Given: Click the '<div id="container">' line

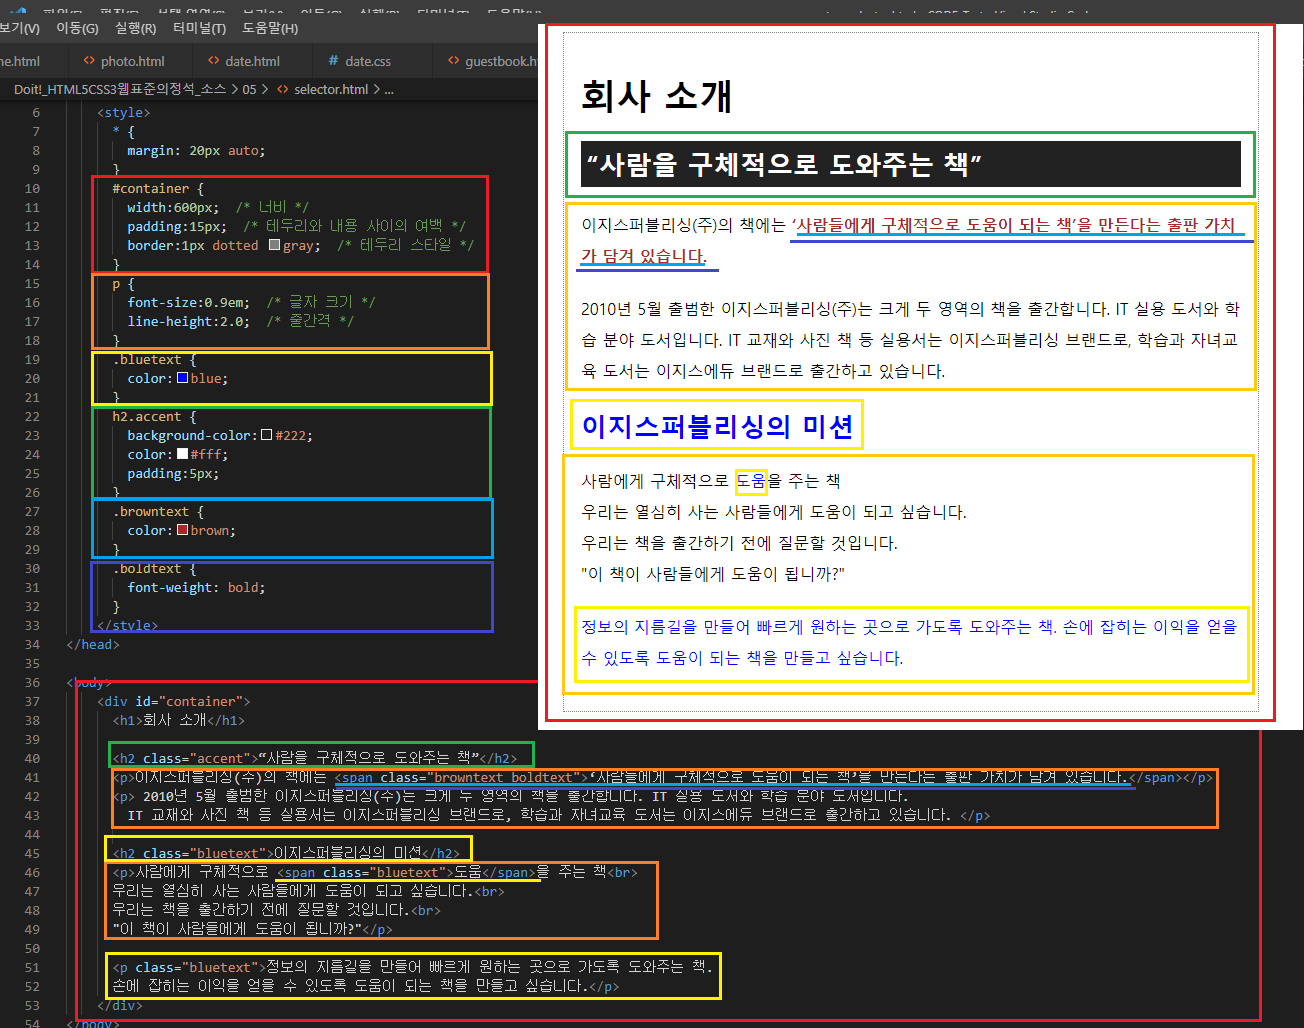Looking at the screenshot, I should tap(173, 701).
